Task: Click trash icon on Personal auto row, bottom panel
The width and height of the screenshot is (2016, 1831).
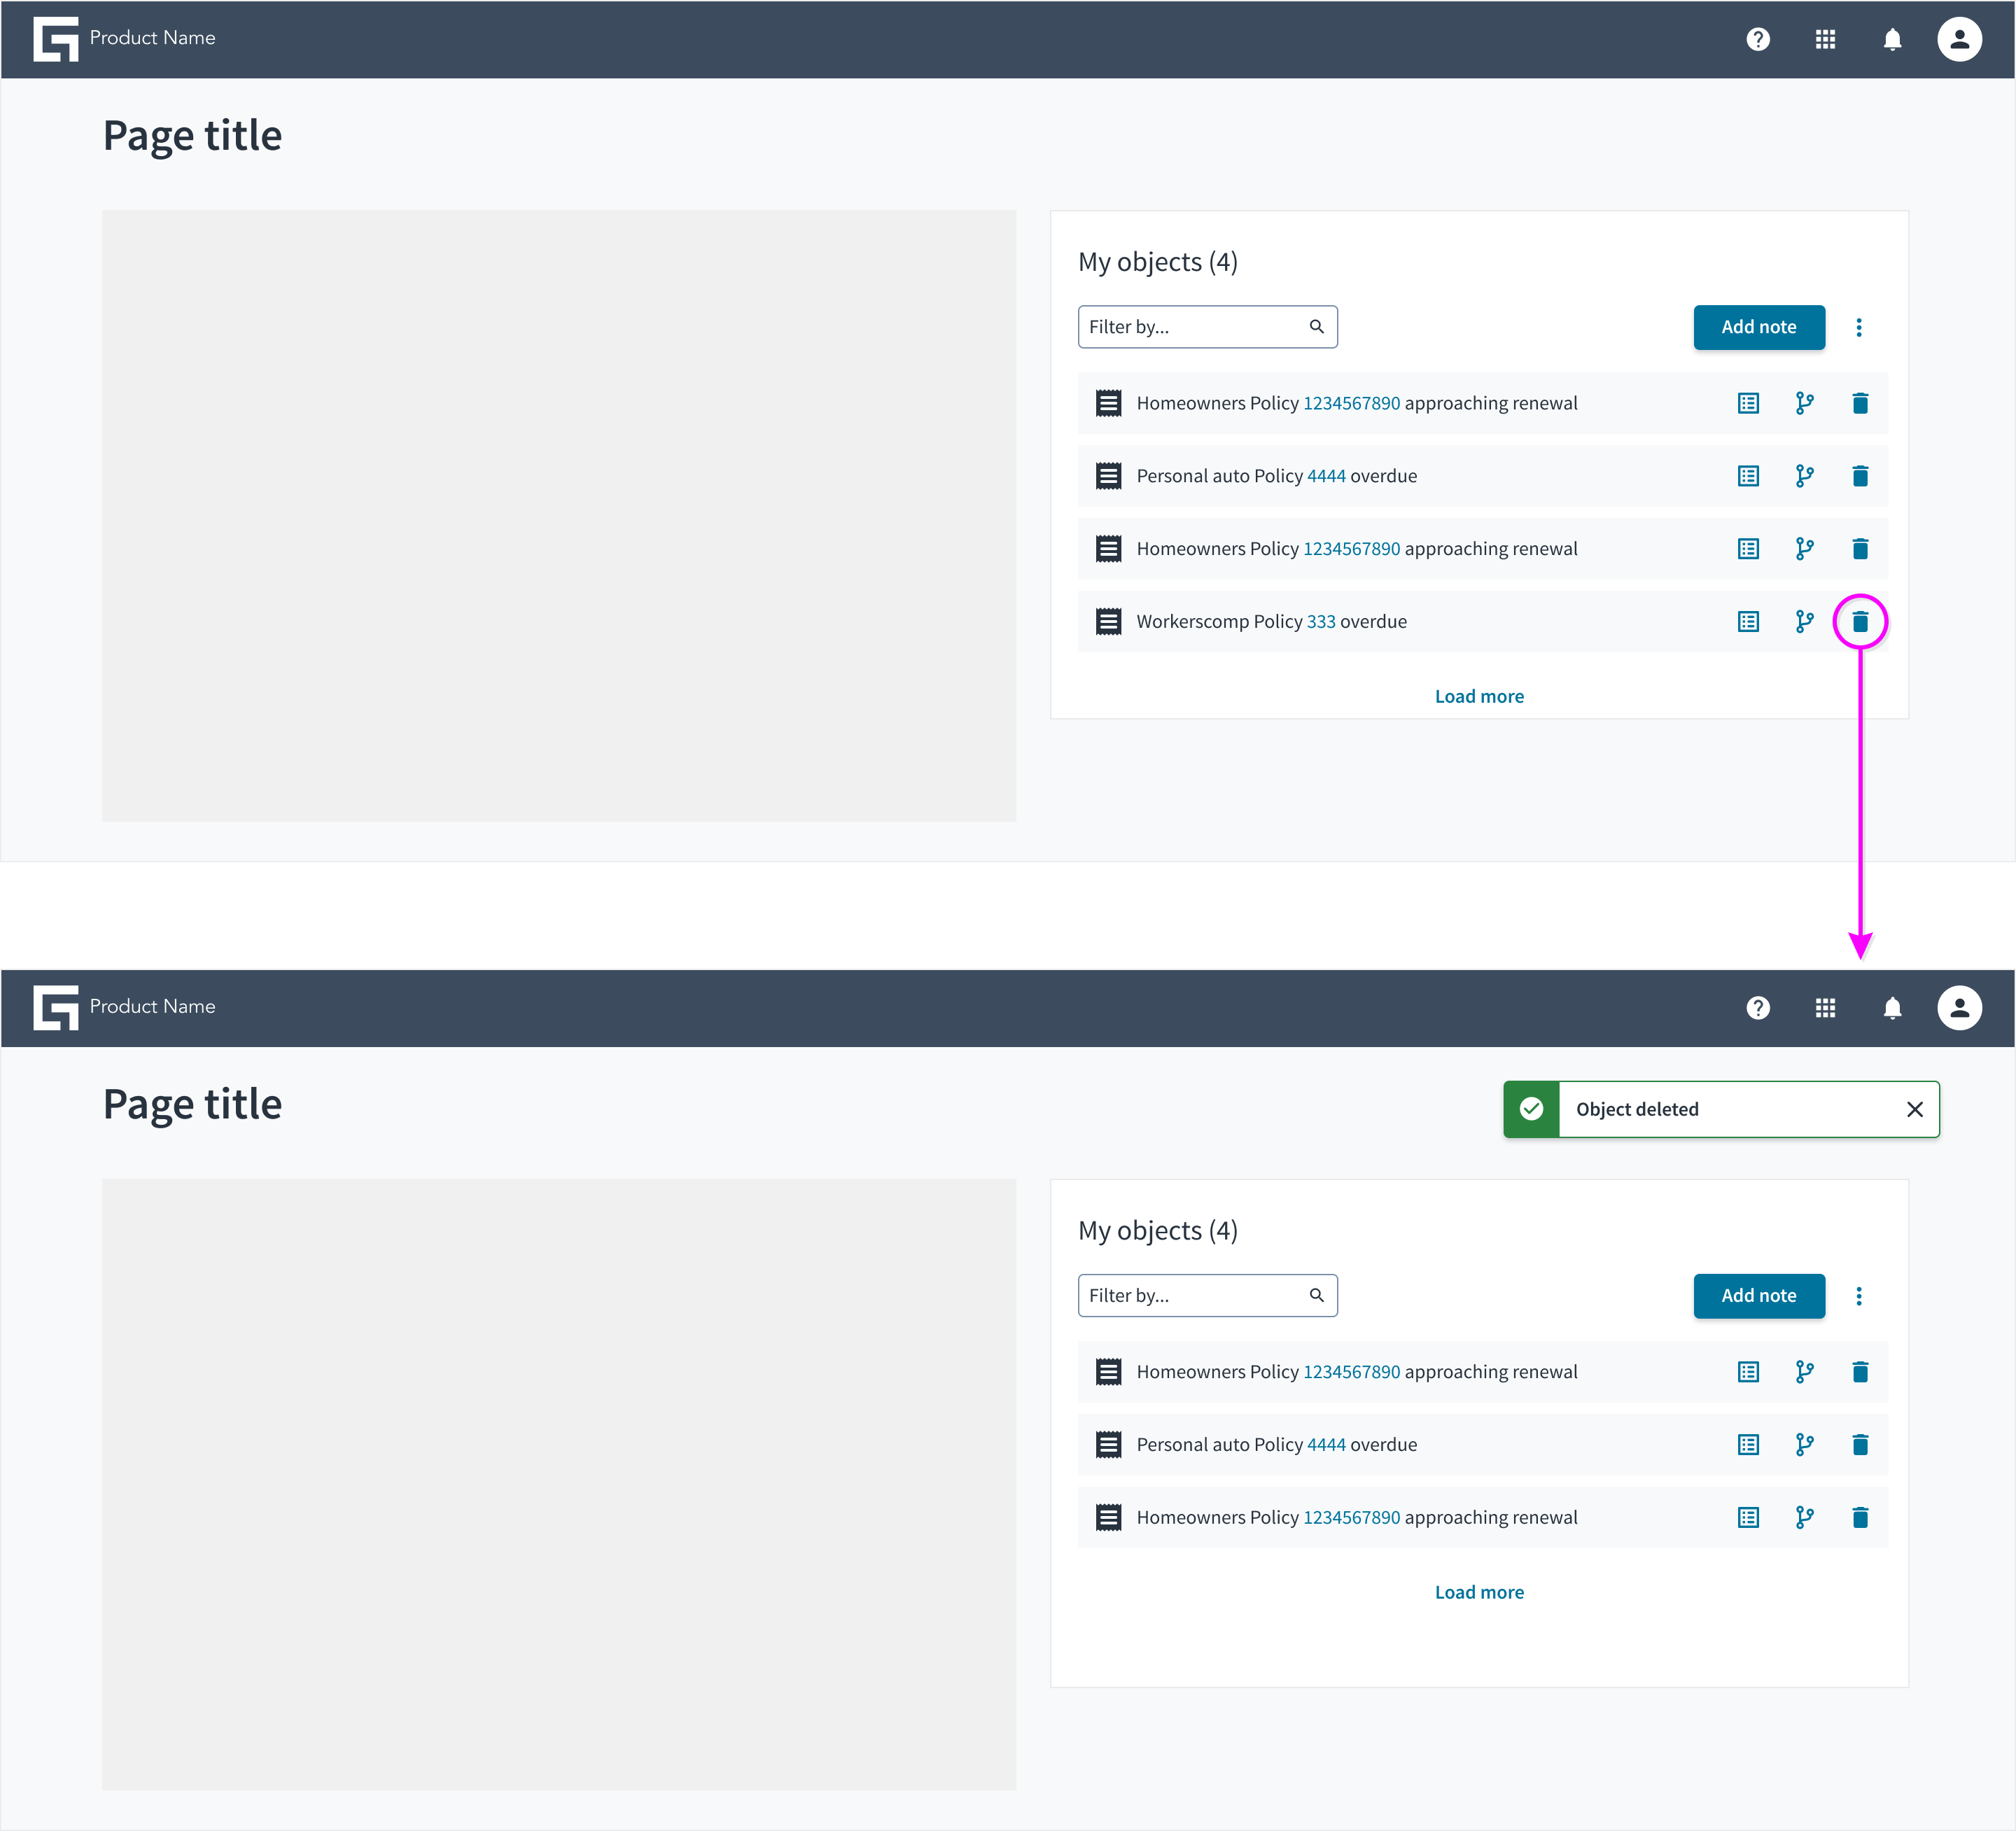Action: pos(1860,1444)
